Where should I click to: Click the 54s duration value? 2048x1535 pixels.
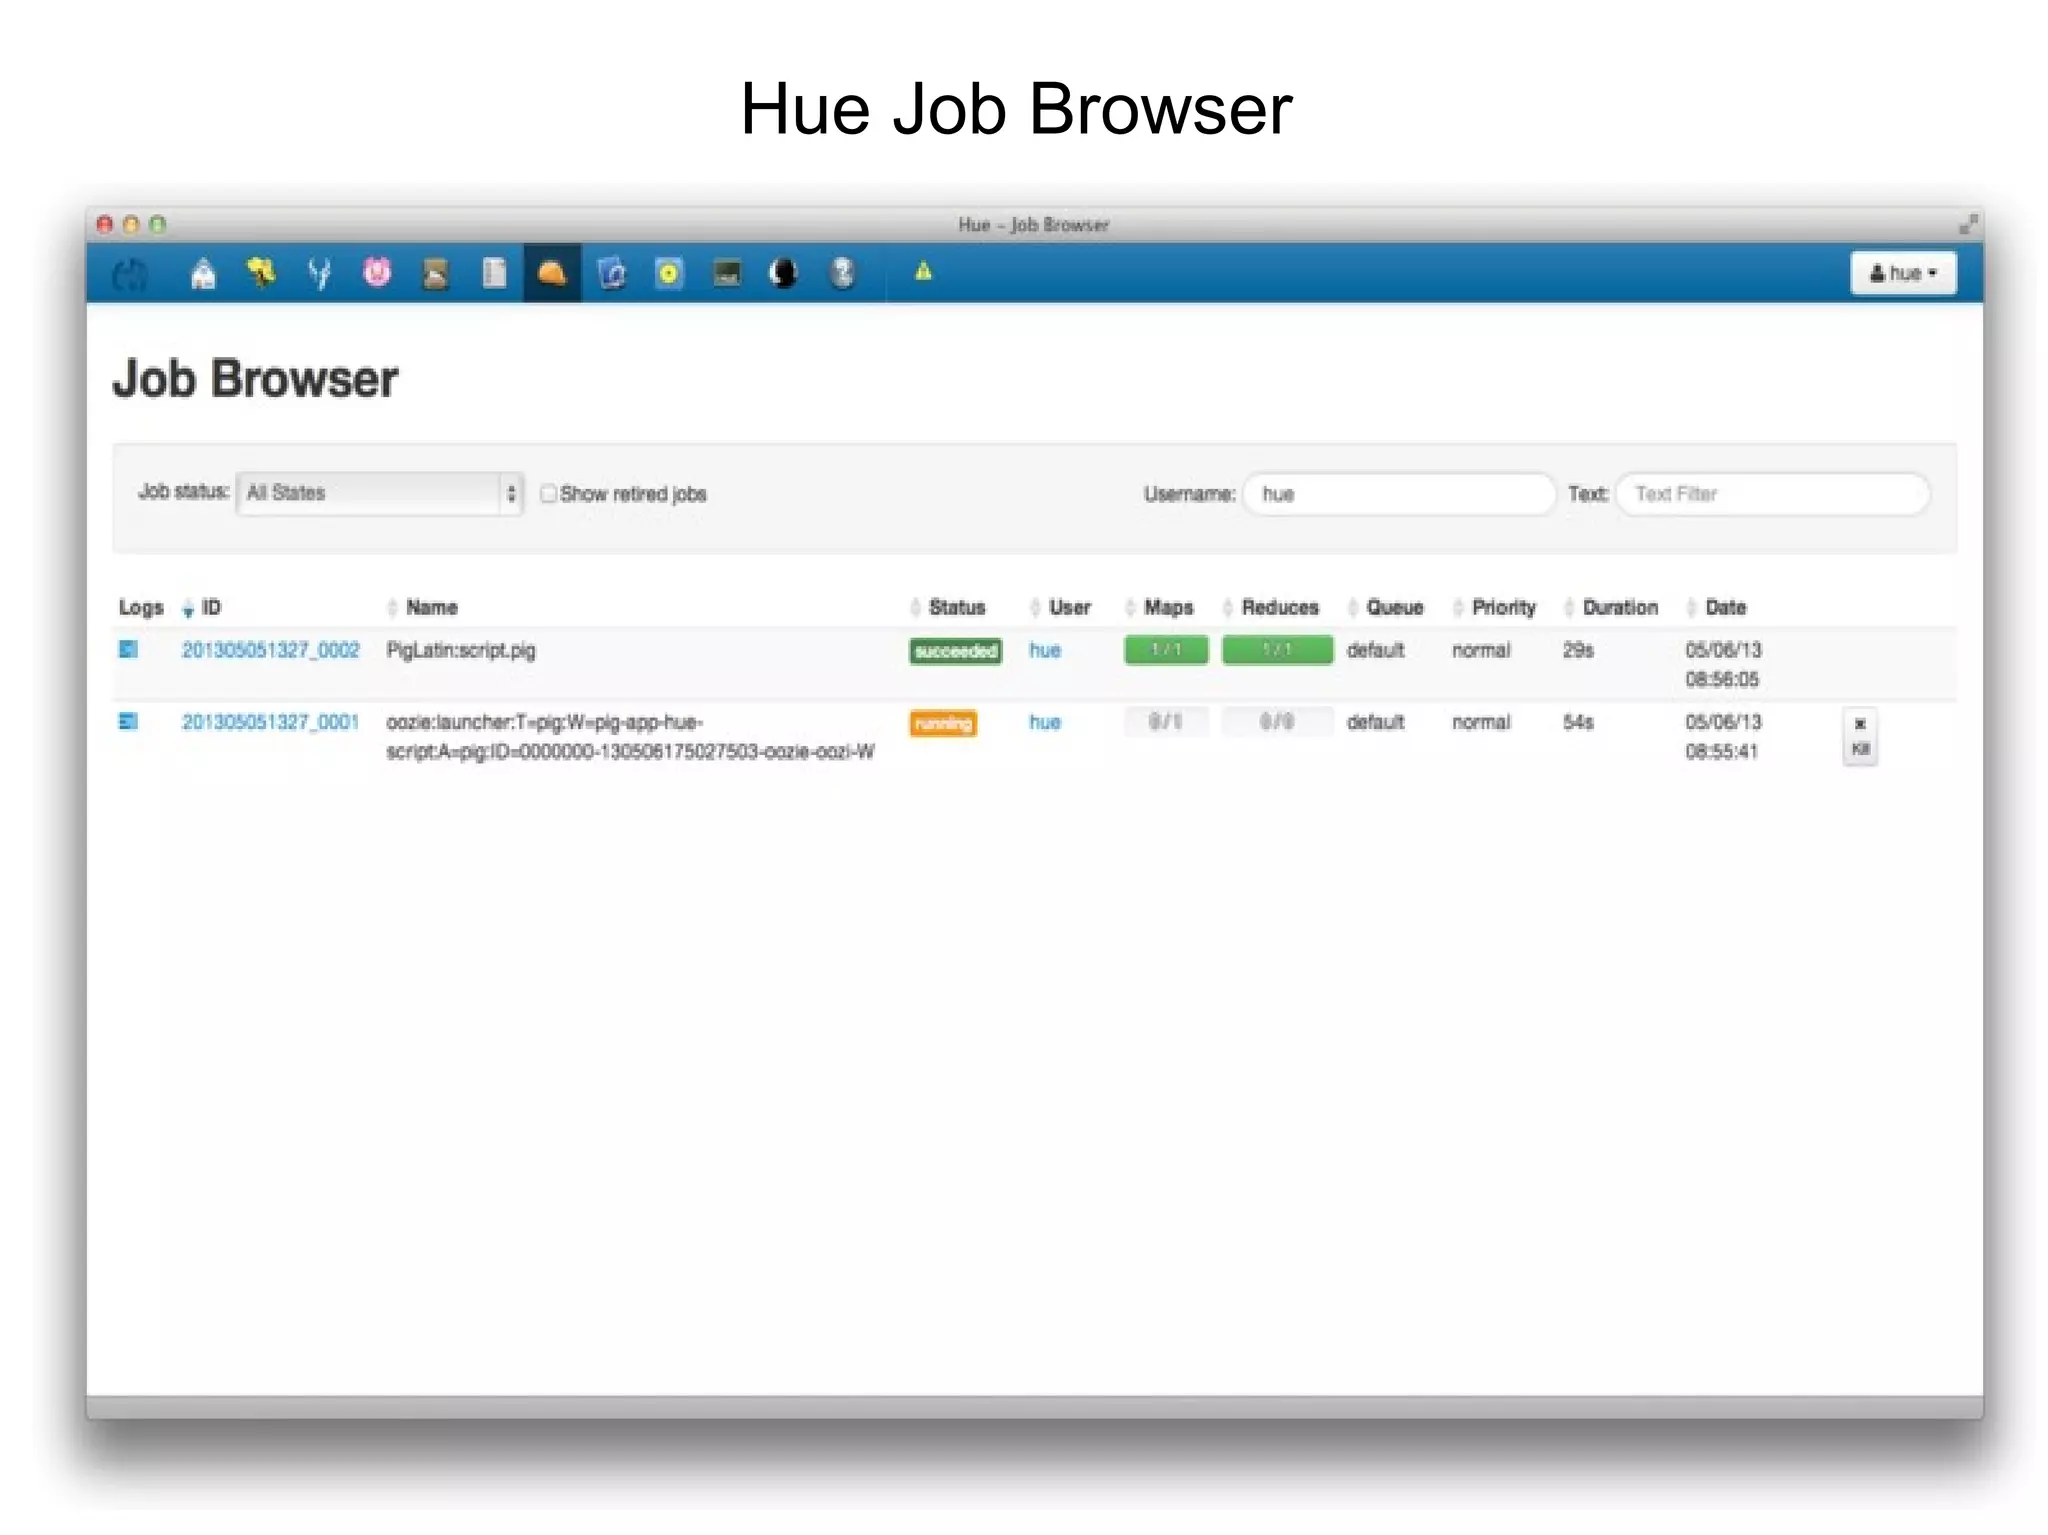pyautogui.click(x=1578, y=722)
